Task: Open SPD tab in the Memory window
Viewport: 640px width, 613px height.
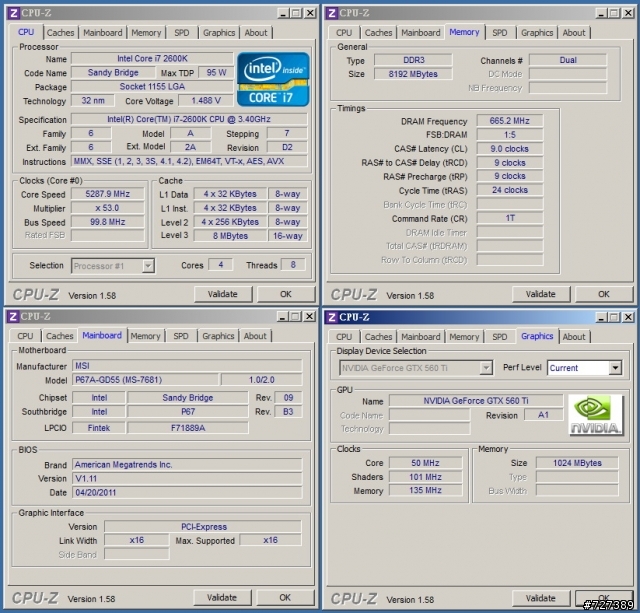Action: (500, 33)
